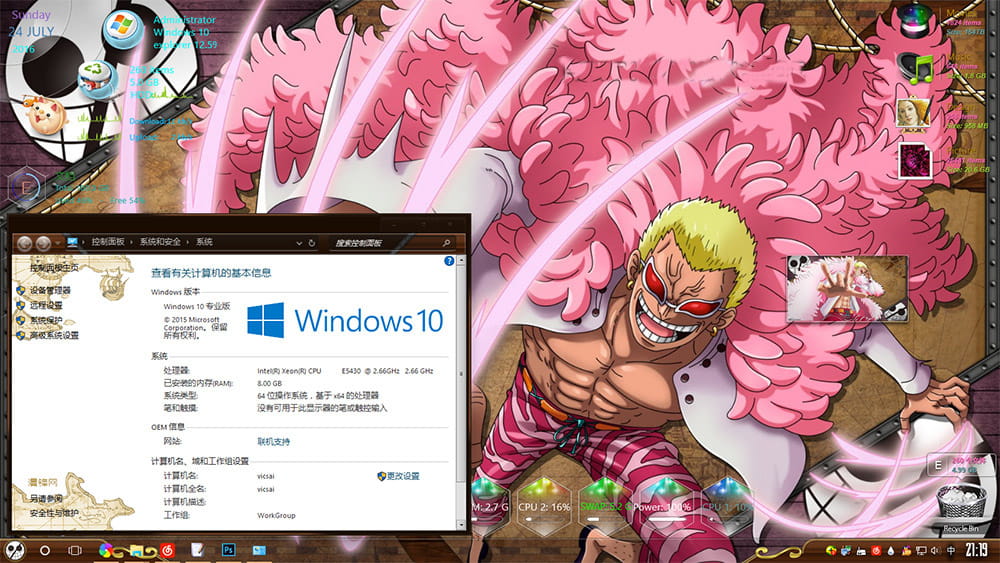Expand the chevron after 控制面板 breadcrumb

pos(132,242)
